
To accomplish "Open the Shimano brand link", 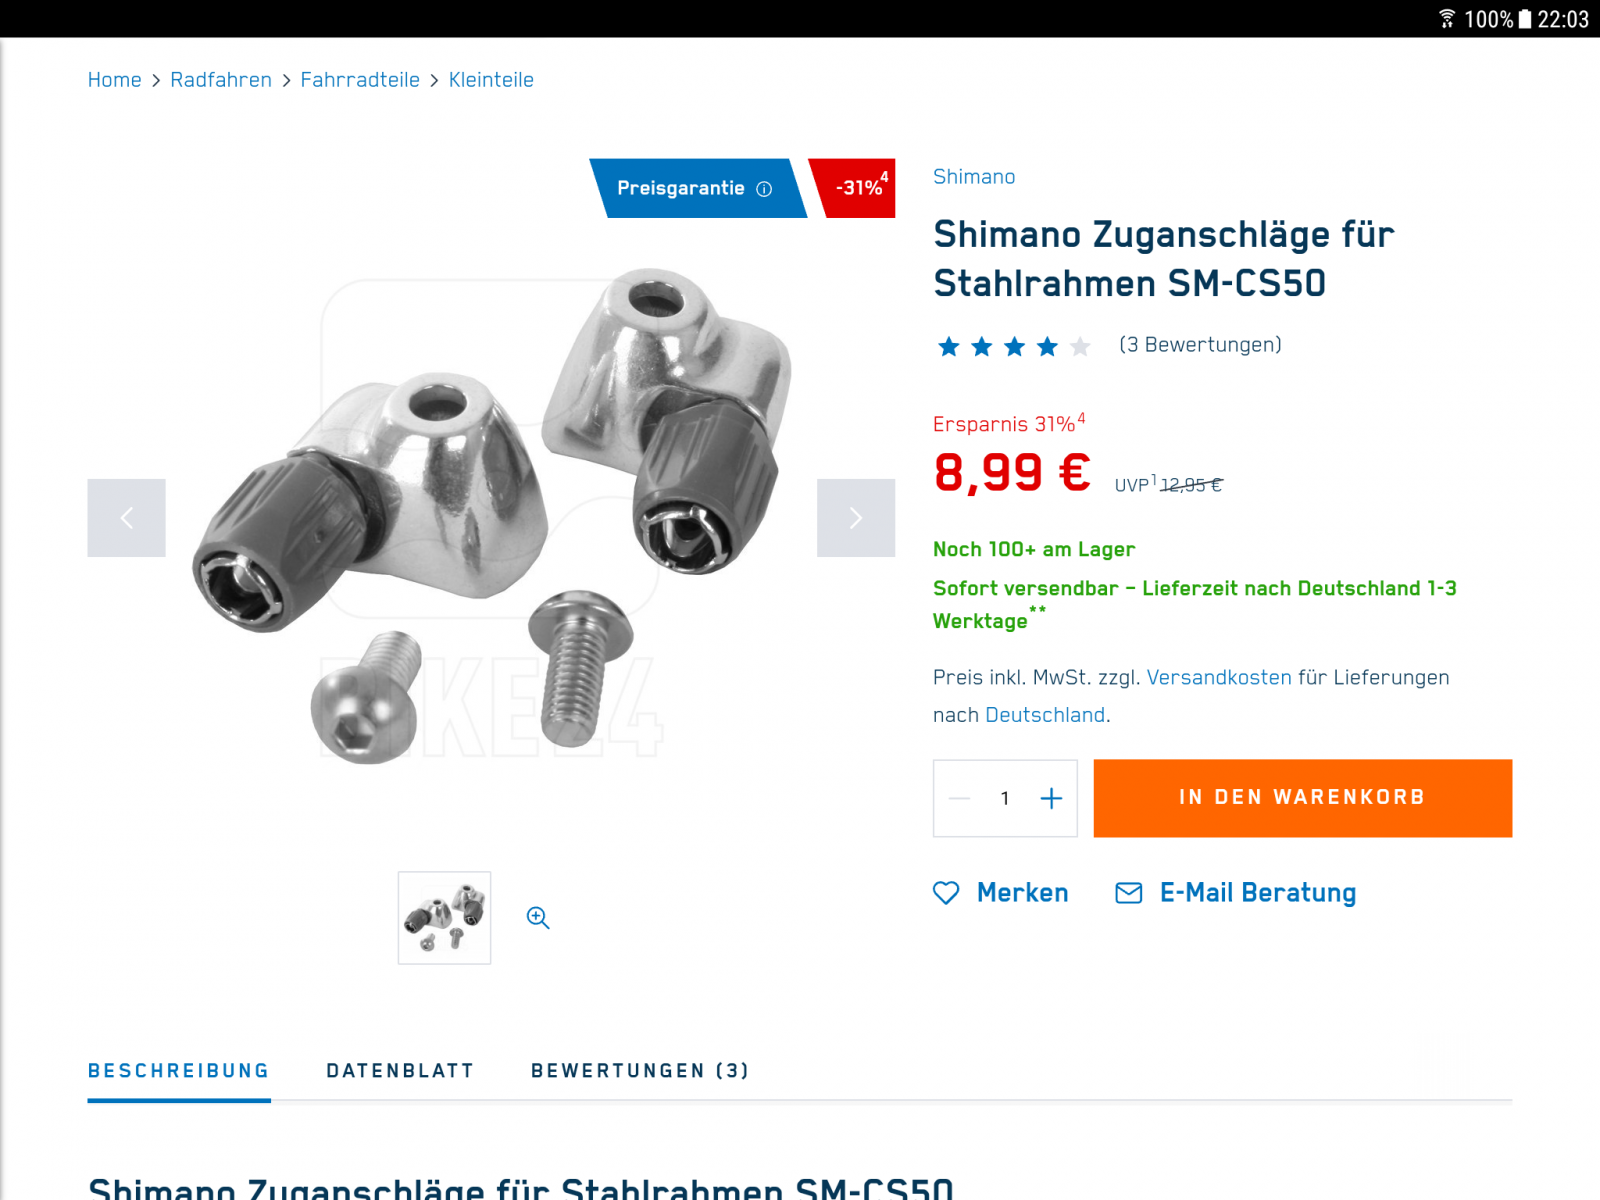I will coord(974,177).
